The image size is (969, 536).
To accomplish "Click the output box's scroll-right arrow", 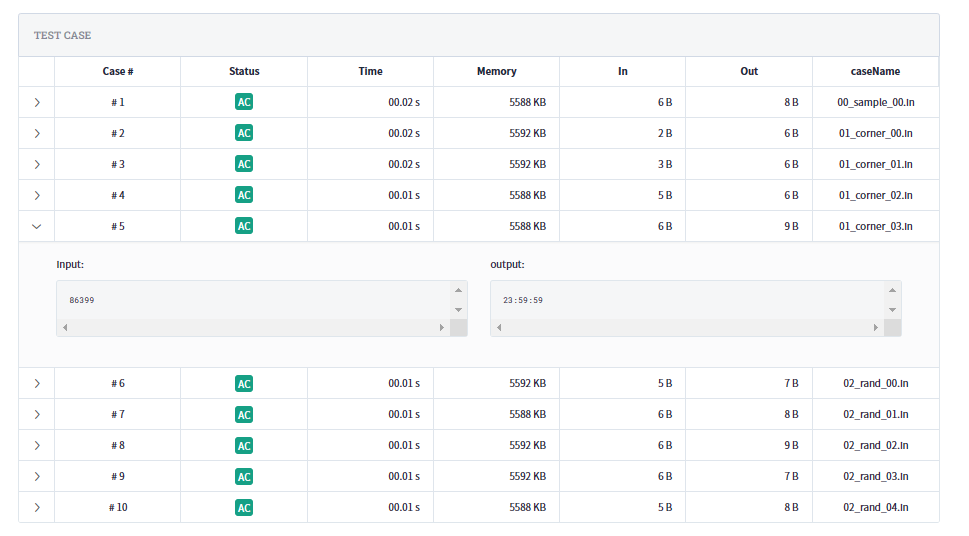I will point(876,328).
